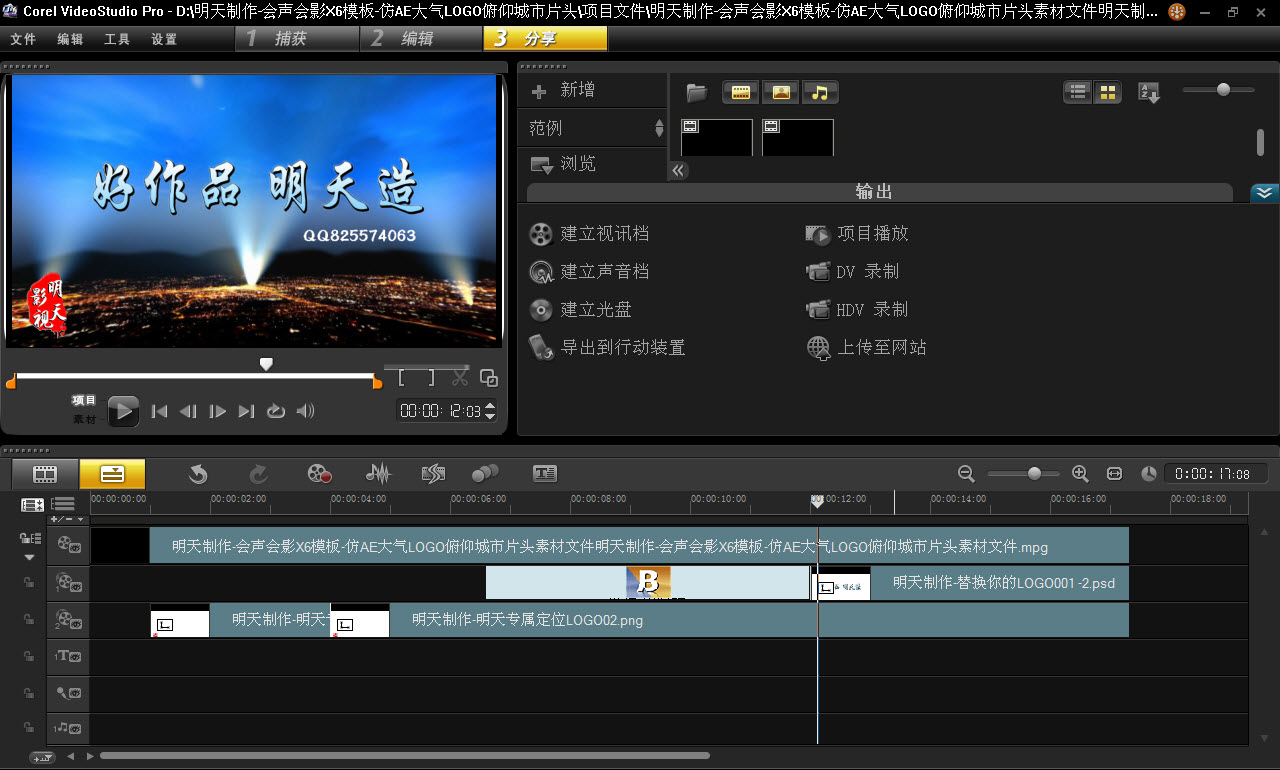The height and width of the screenshot is (770, 1280).
Task: Collapse the 输出 options panel arrow
Action: pyautogui.click(x=1264, y=193)
